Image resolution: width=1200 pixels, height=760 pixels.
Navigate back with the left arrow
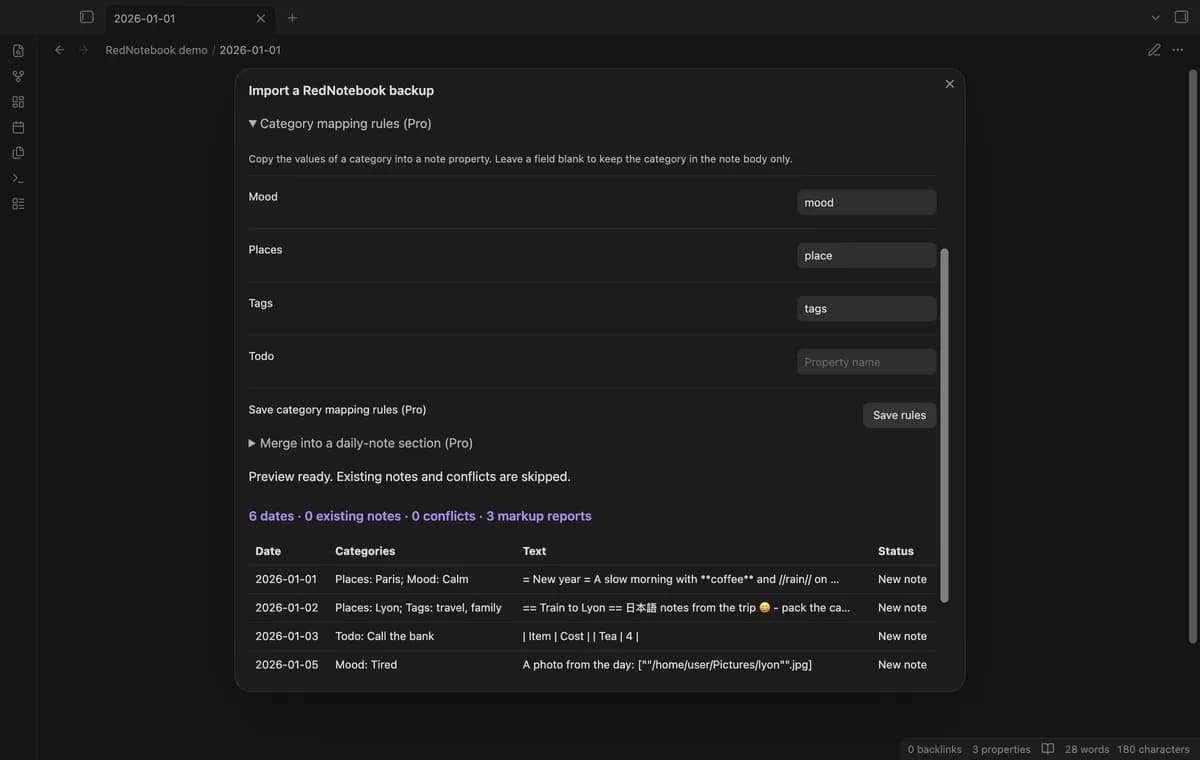tap(59, 50)
